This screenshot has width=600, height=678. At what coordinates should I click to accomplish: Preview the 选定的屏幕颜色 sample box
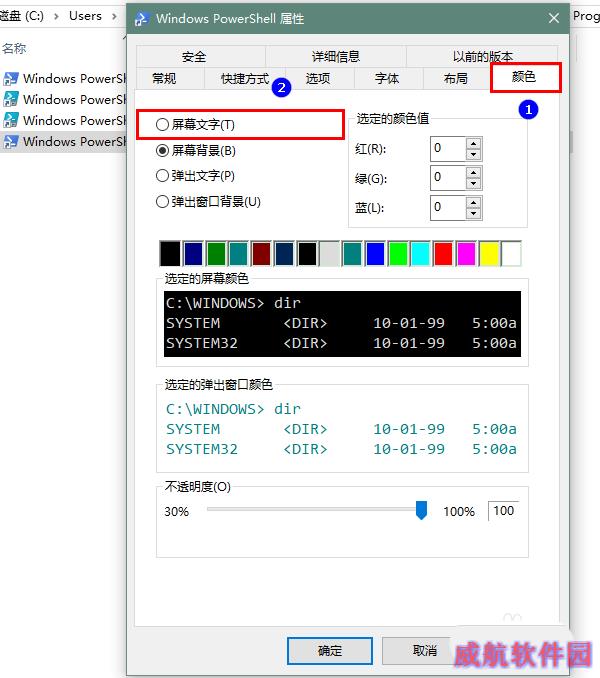point(342,323)
